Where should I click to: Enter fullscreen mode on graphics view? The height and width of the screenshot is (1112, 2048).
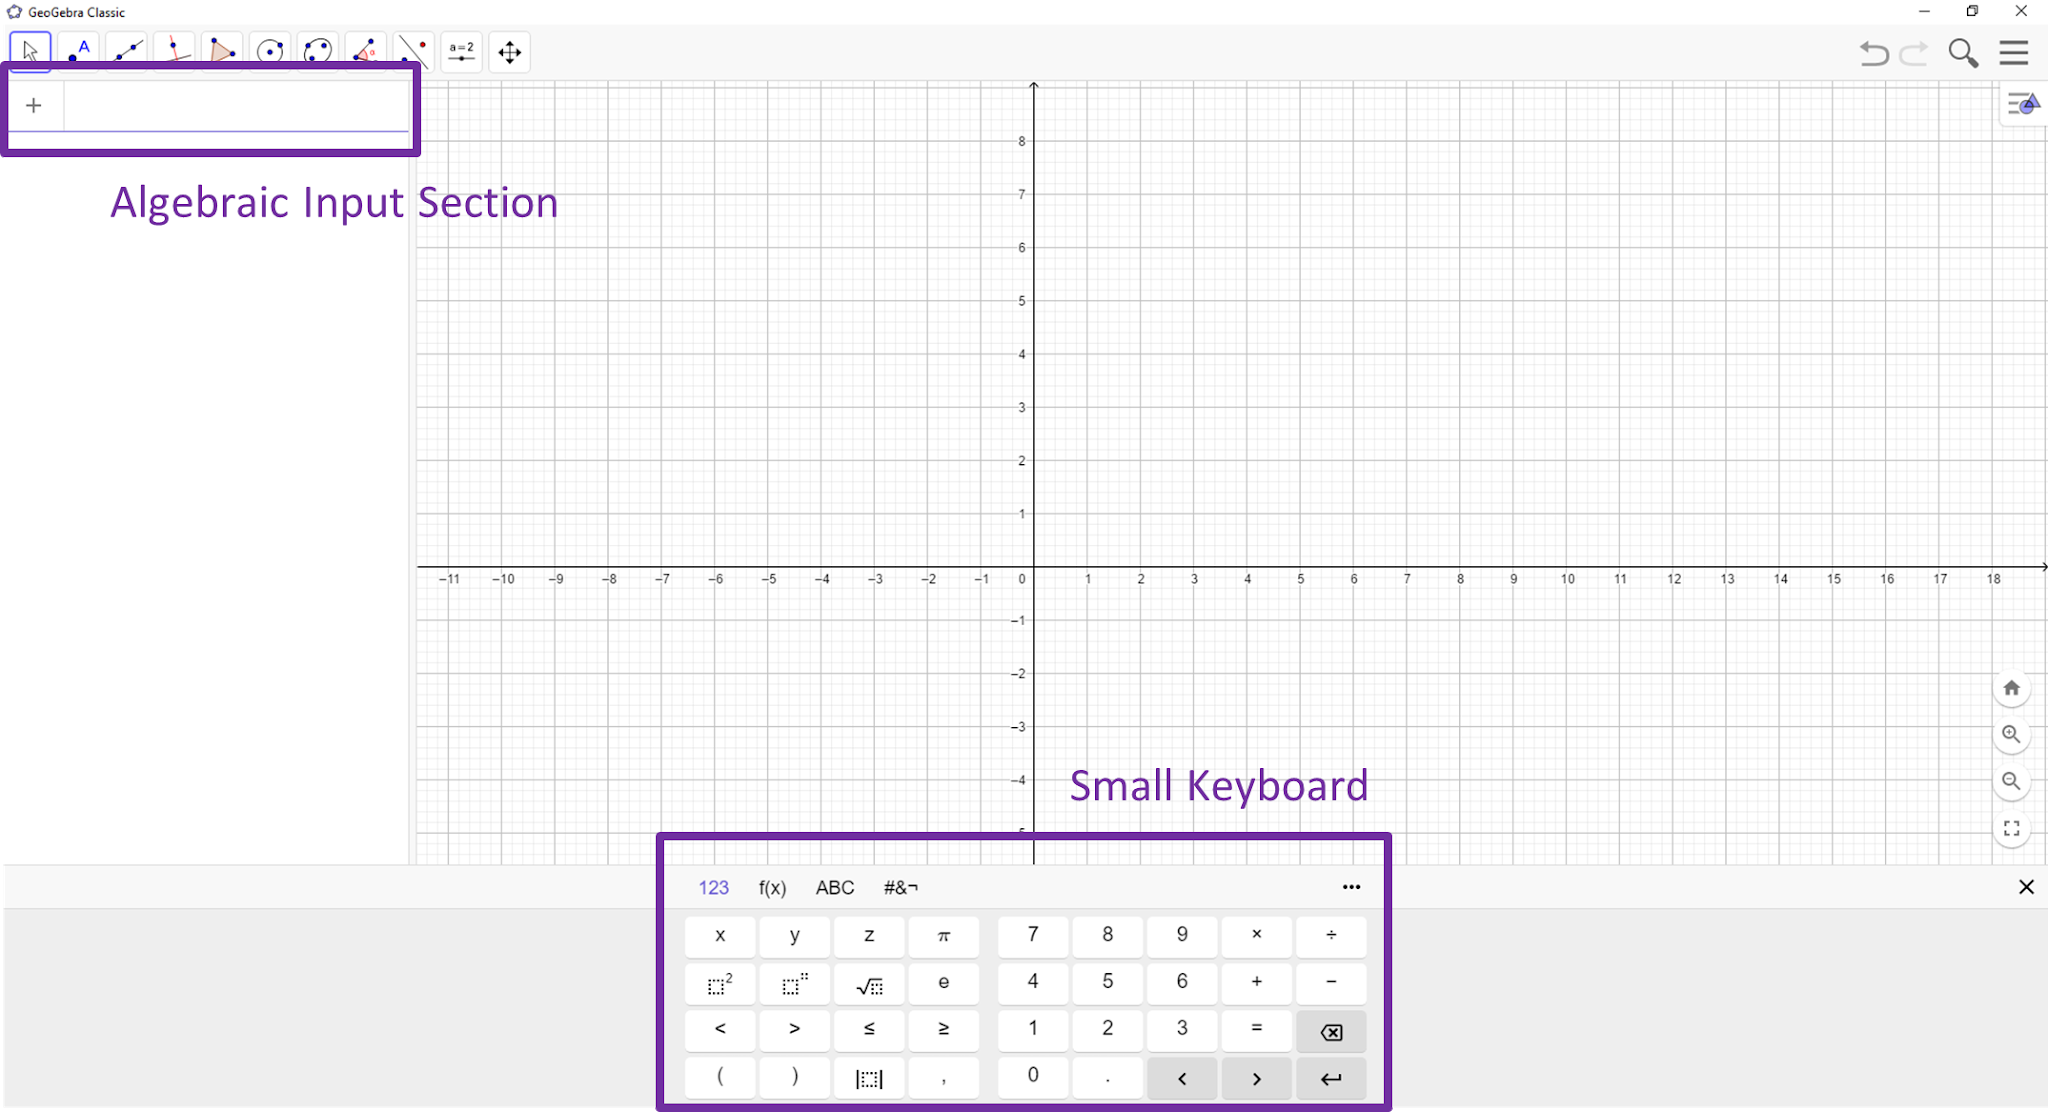tap(2011, 828)
